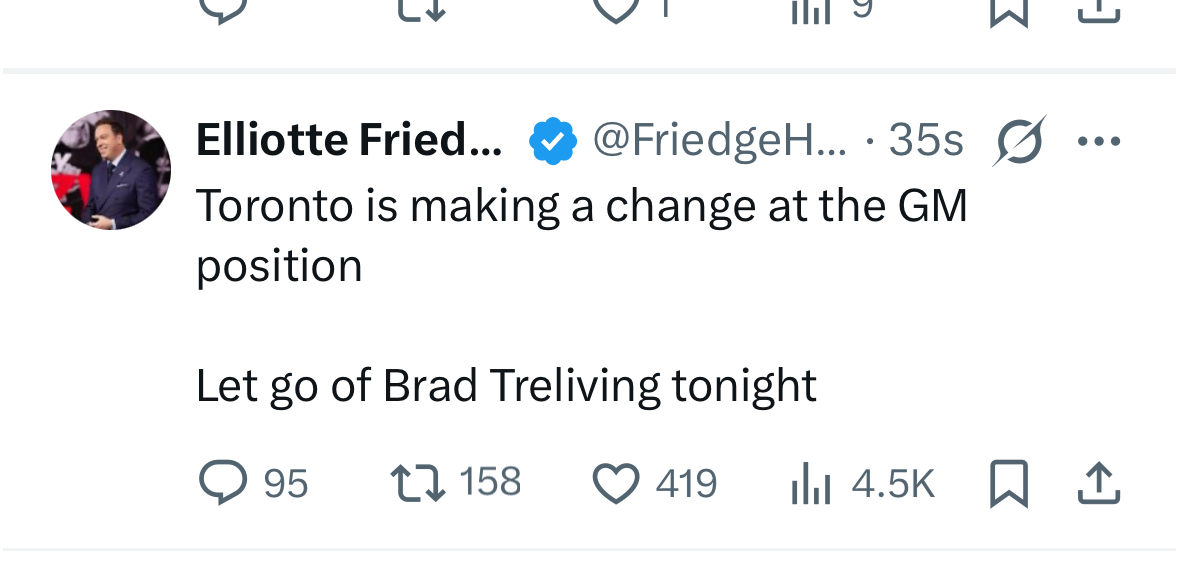Open the tweet via 35s timestamp
The image size is (1179, 575).
click(925, 140)
